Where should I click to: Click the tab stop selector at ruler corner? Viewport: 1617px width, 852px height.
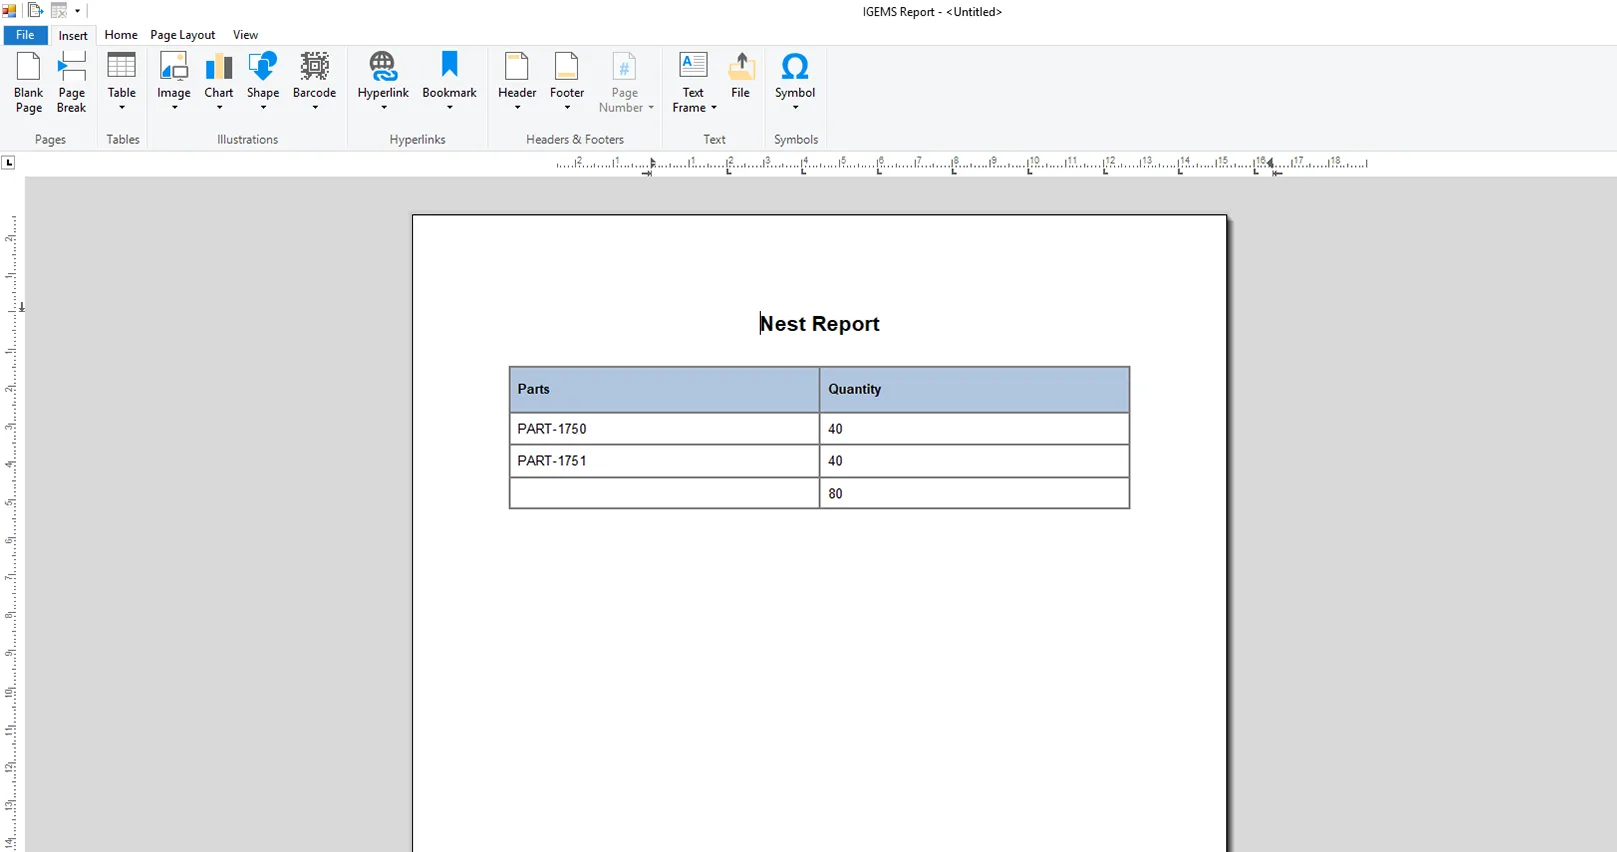click(x=9, y=162)
